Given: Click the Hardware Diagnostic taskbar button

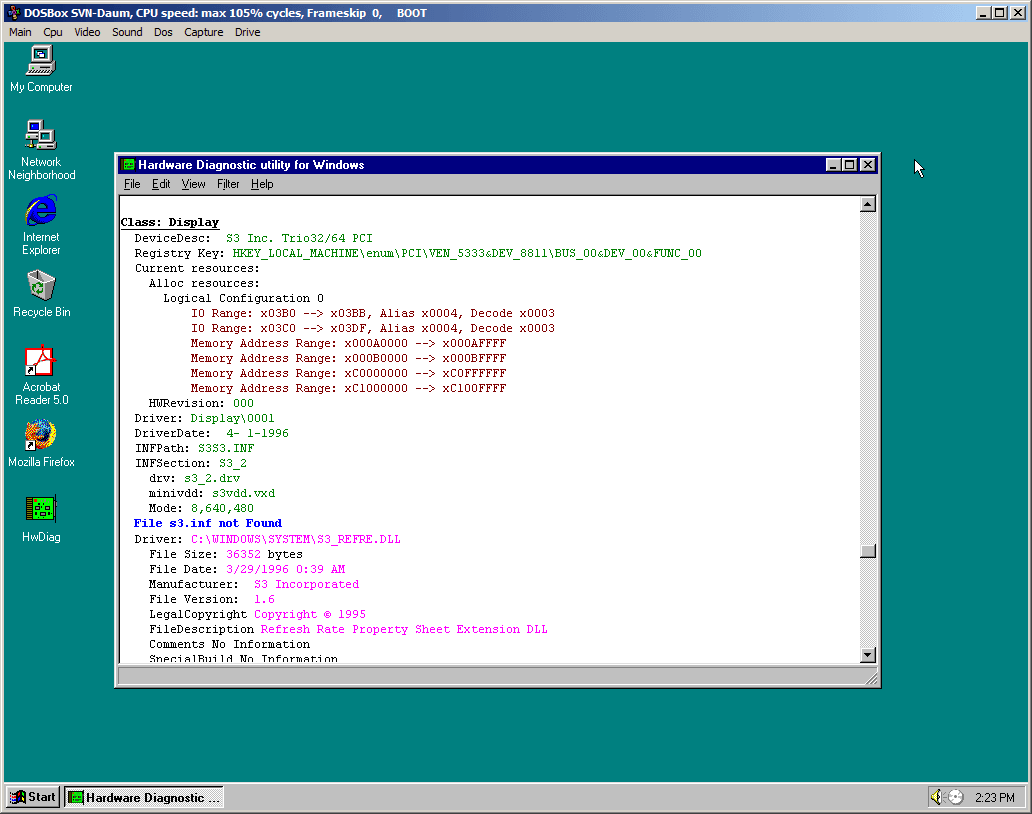Looking at the screenshot, I should pos(144,797).
